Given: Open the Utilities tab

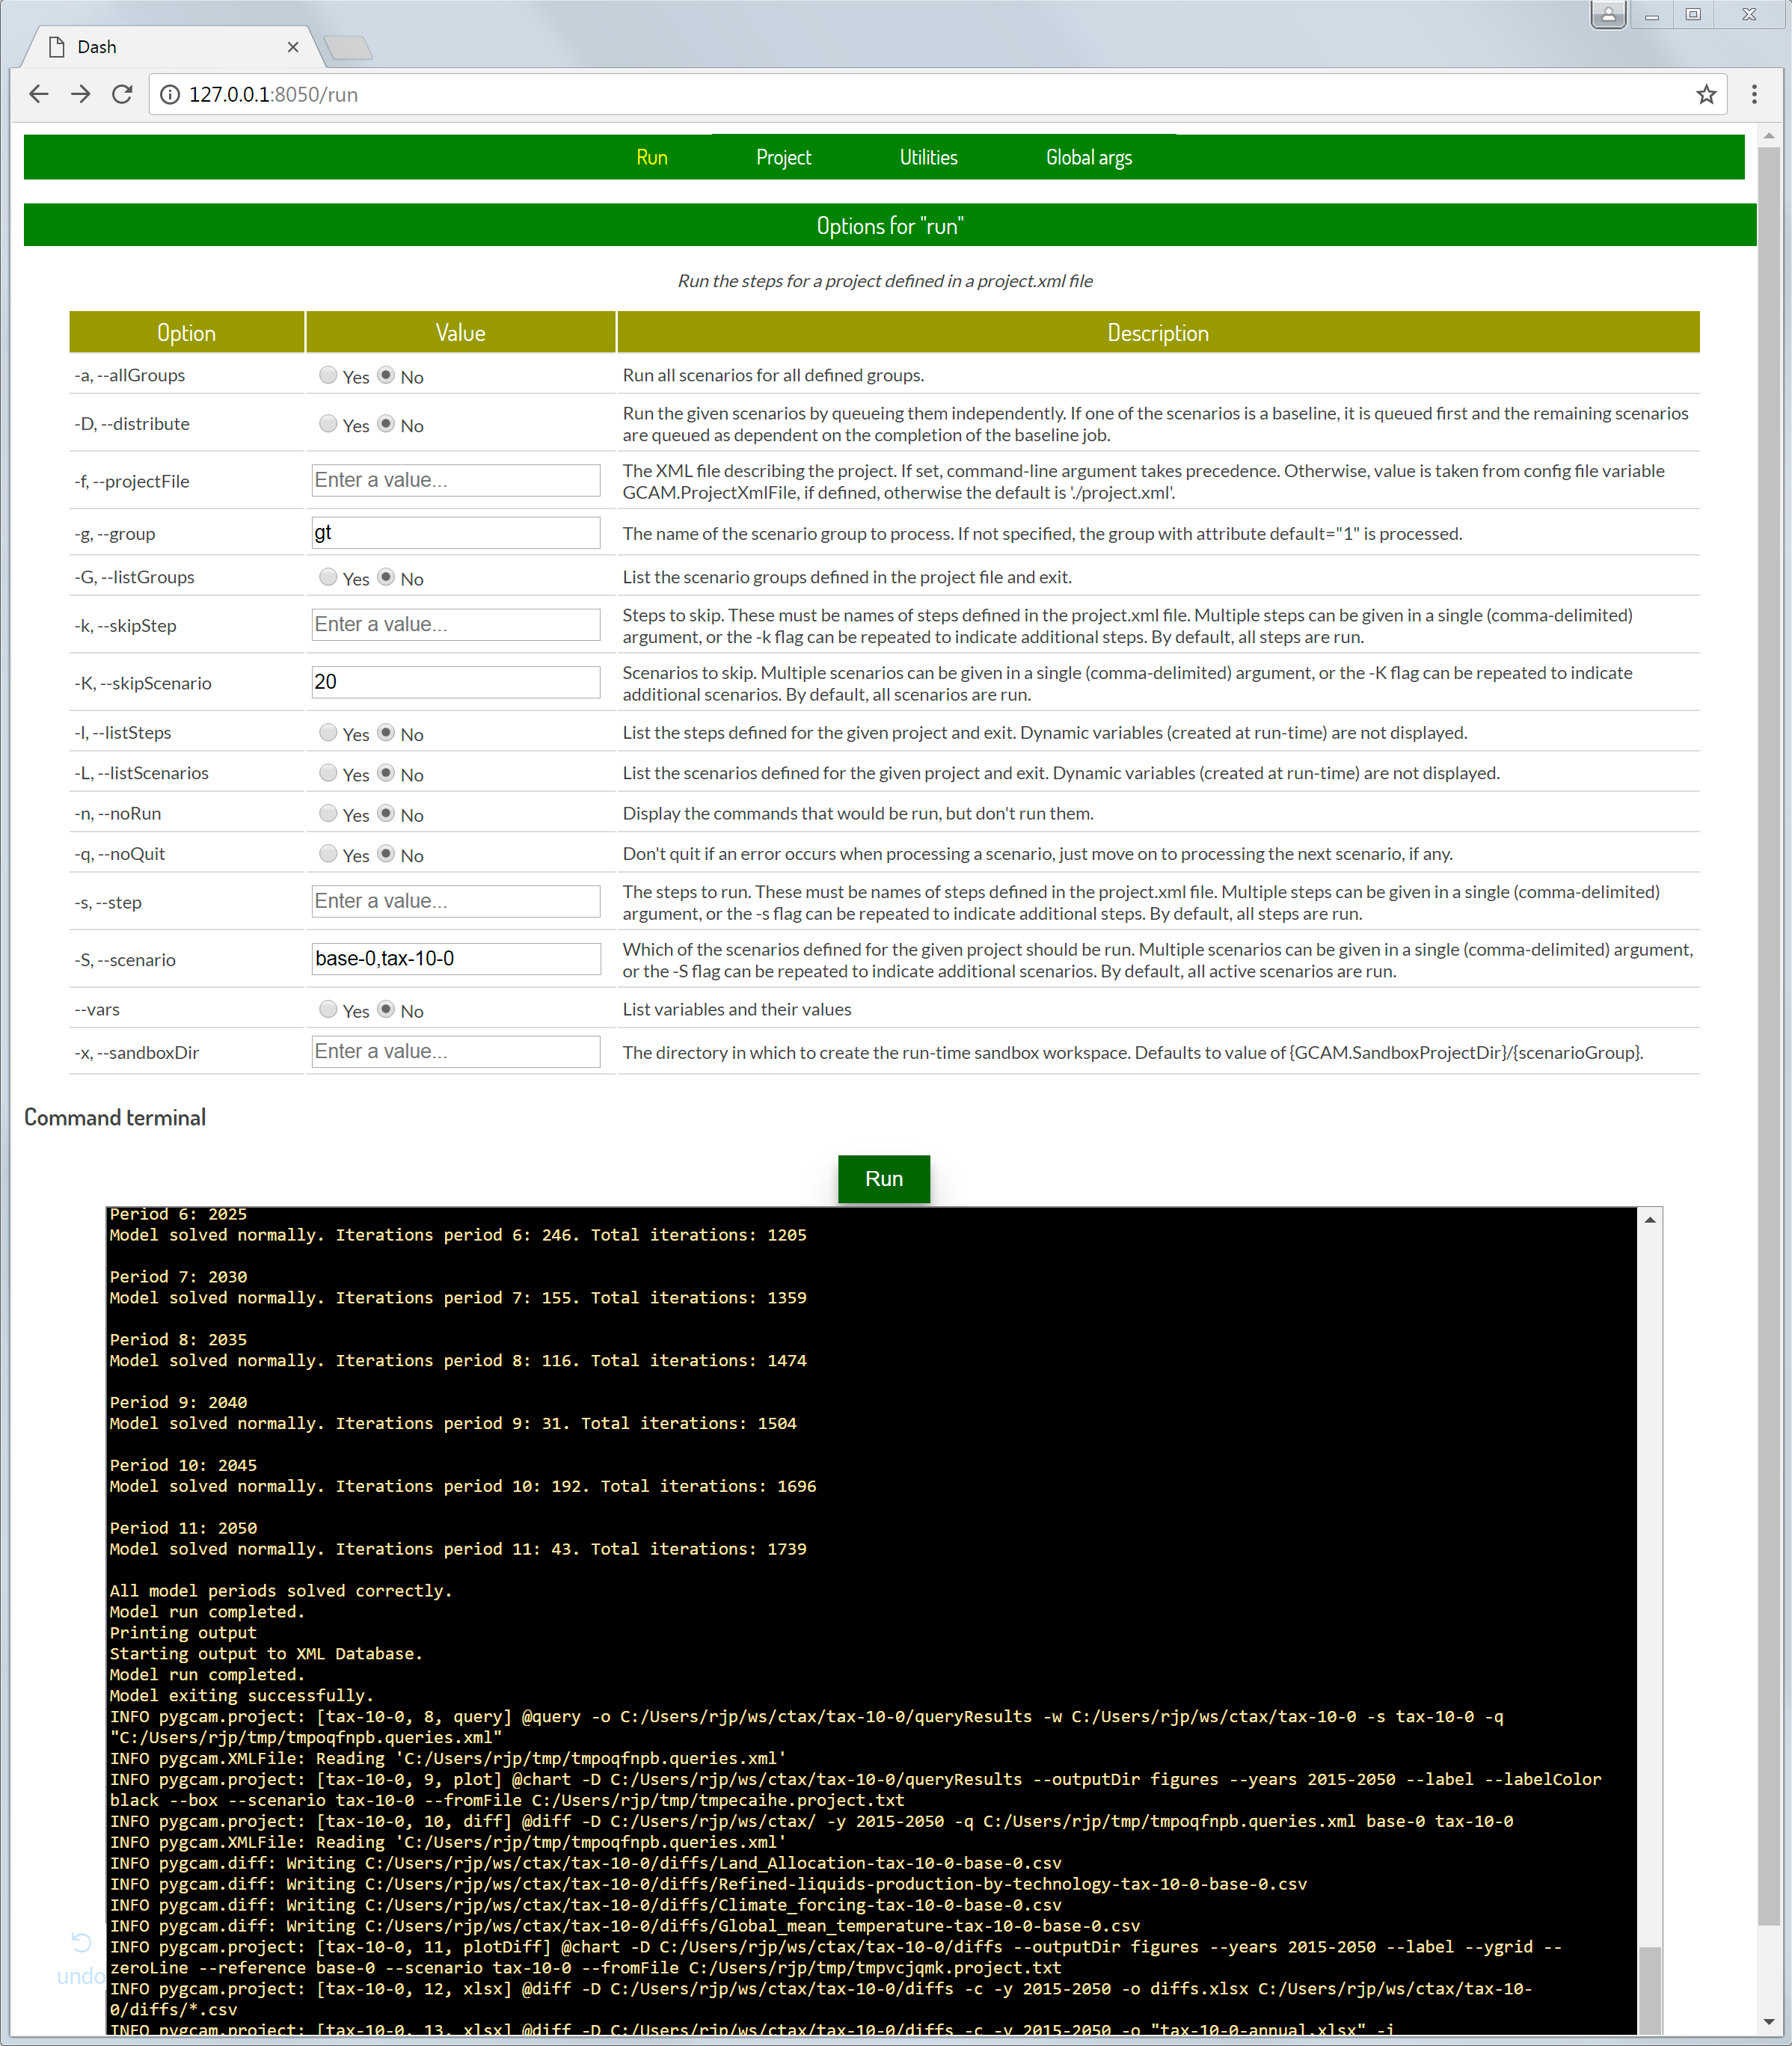Looking at the screenshot, I should pyautogui.click(x=928, y=157).
